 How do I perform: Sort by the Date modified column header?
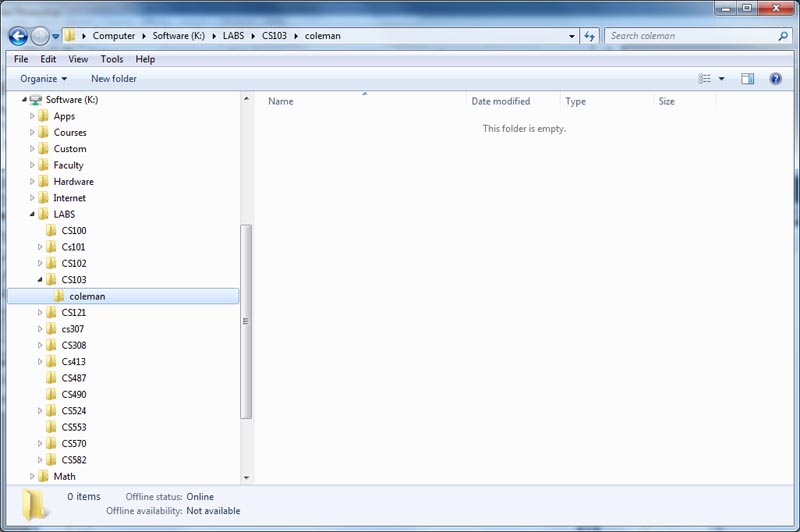click(501, 101)
